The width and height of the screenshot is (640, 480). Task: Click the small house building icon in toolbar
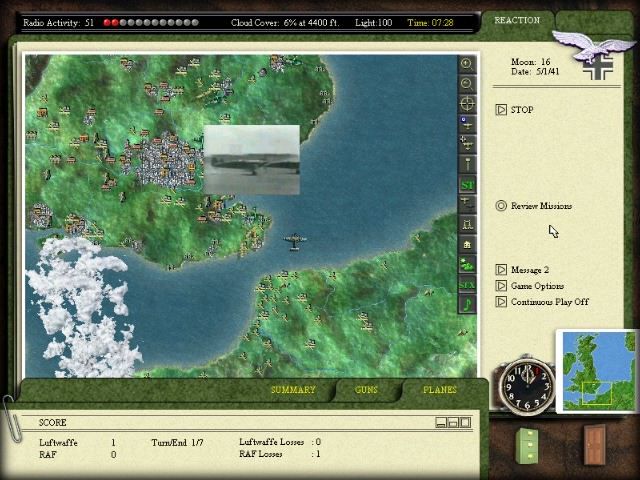(x=467, y=245)
